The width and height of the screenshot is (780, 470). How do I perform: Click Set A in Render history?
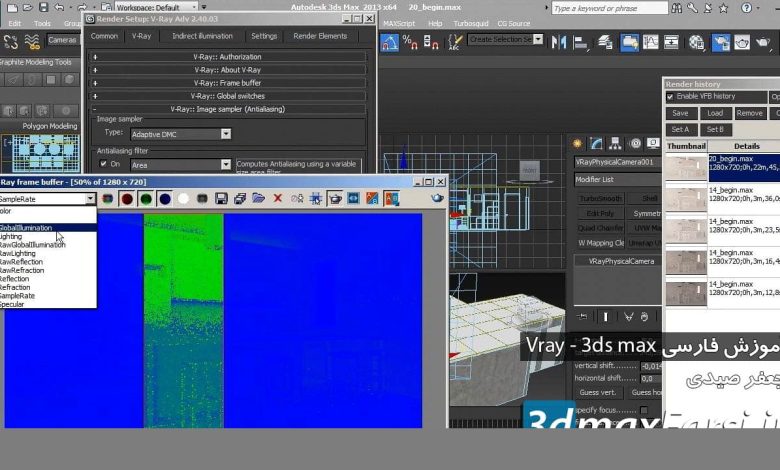click(680, 130)
